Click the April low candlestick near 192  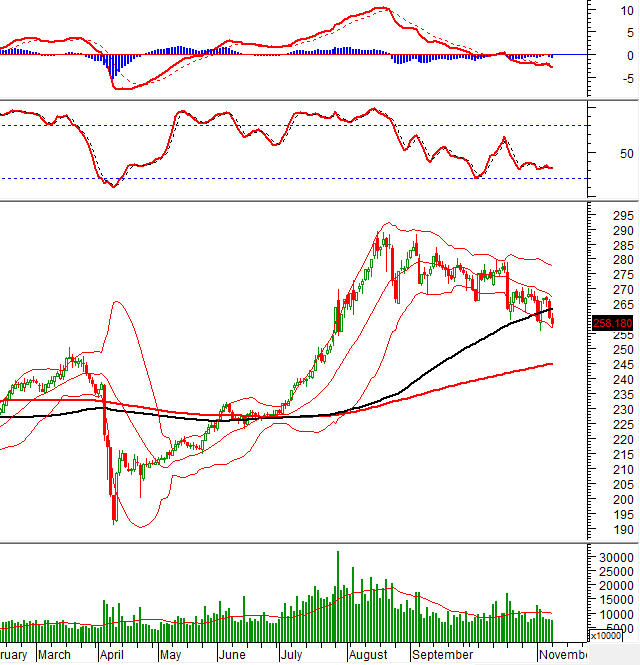point(114,505)
